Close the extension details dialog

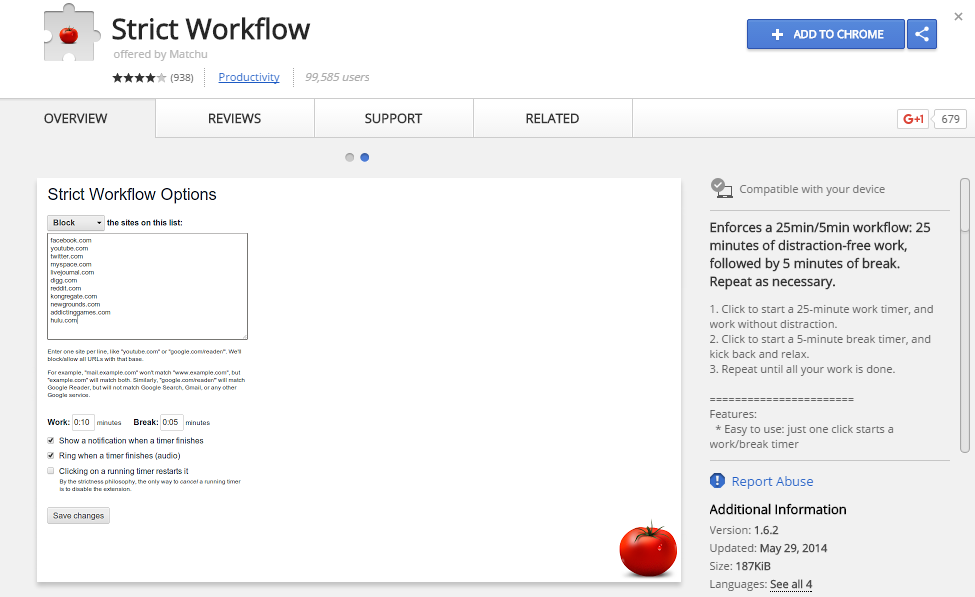(x=958, y=17)
